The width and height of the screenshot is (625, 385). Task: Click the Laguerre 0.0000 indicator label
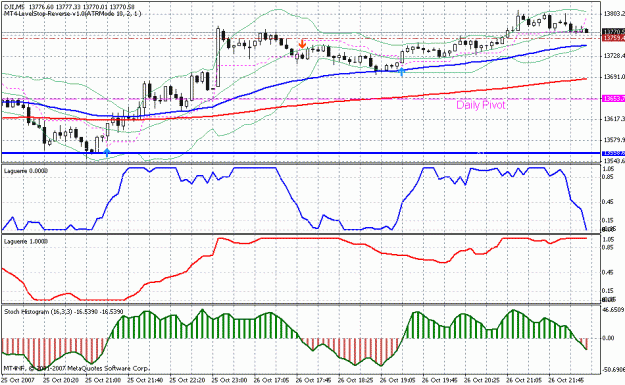26,171
